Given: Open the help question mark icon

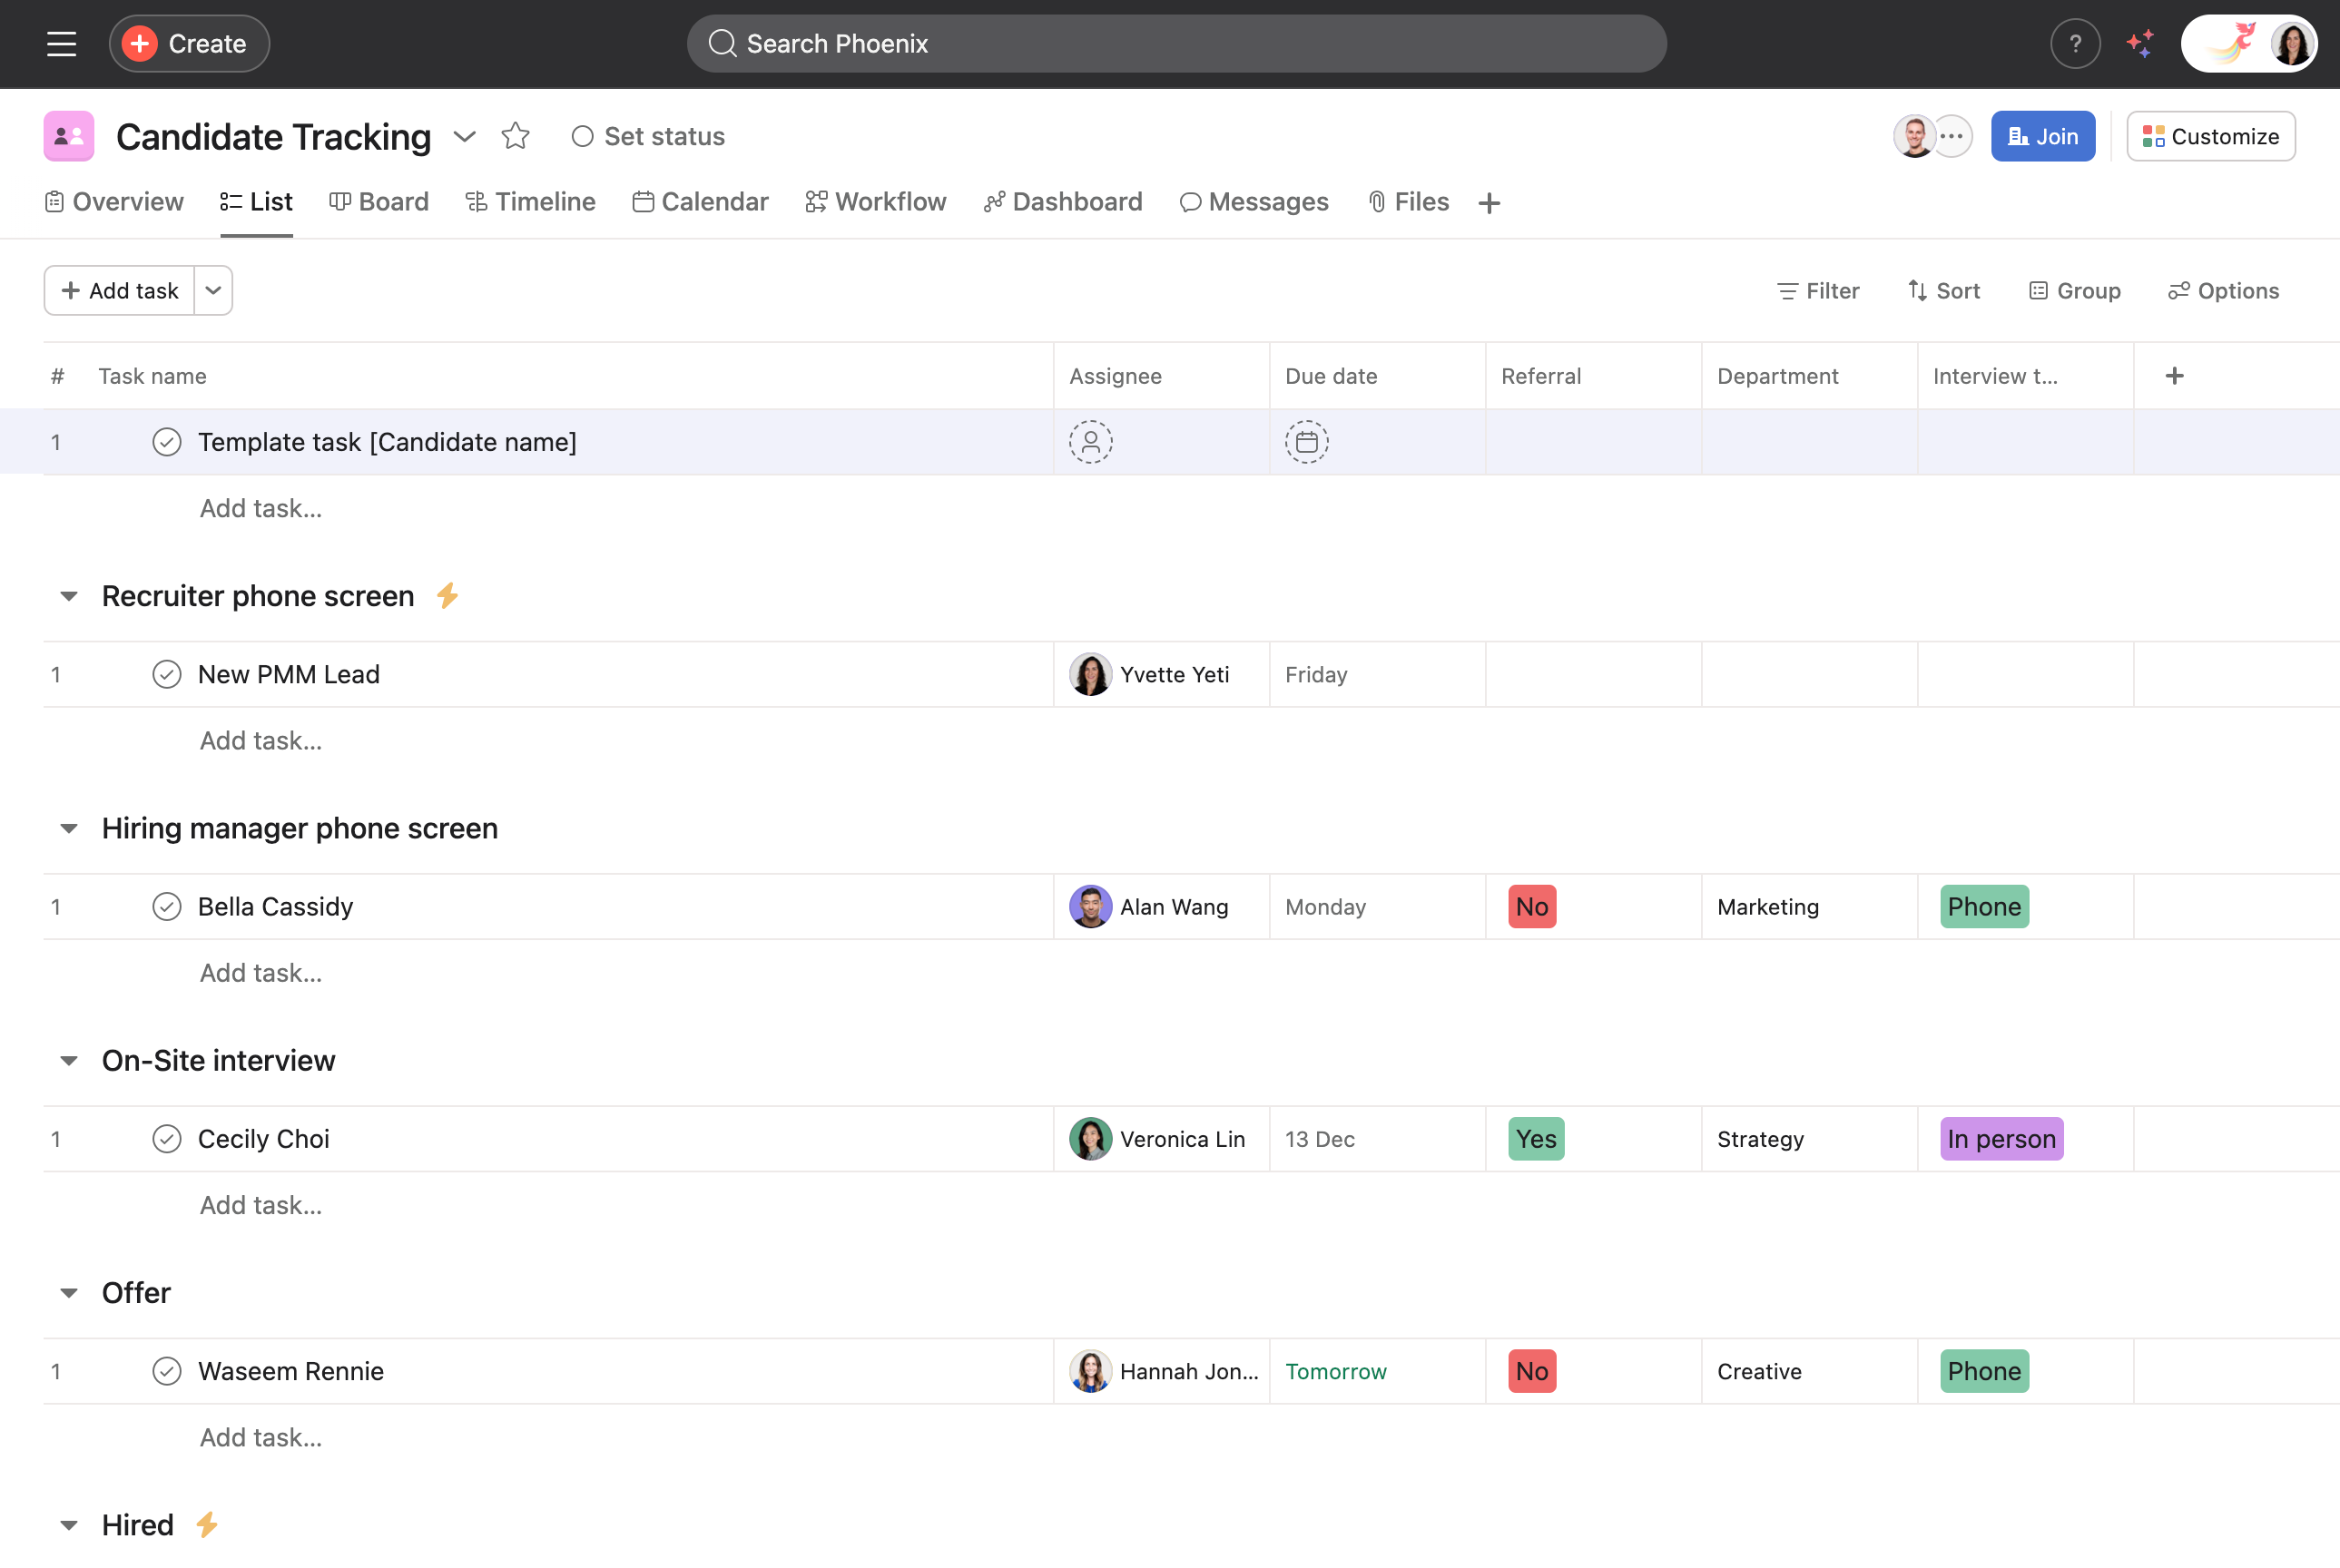Looking at the screenshot, I should (x=2075, y=43).
